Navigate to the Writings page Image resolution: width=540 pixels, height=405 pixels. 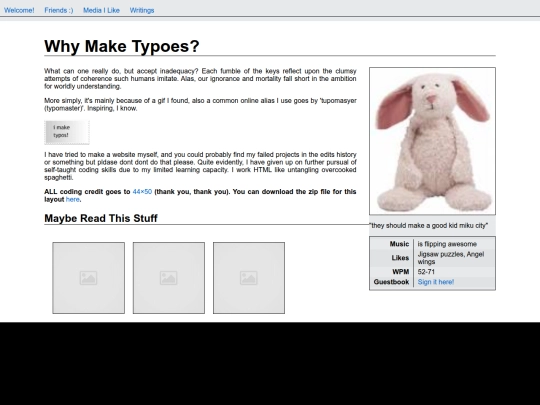142,10
